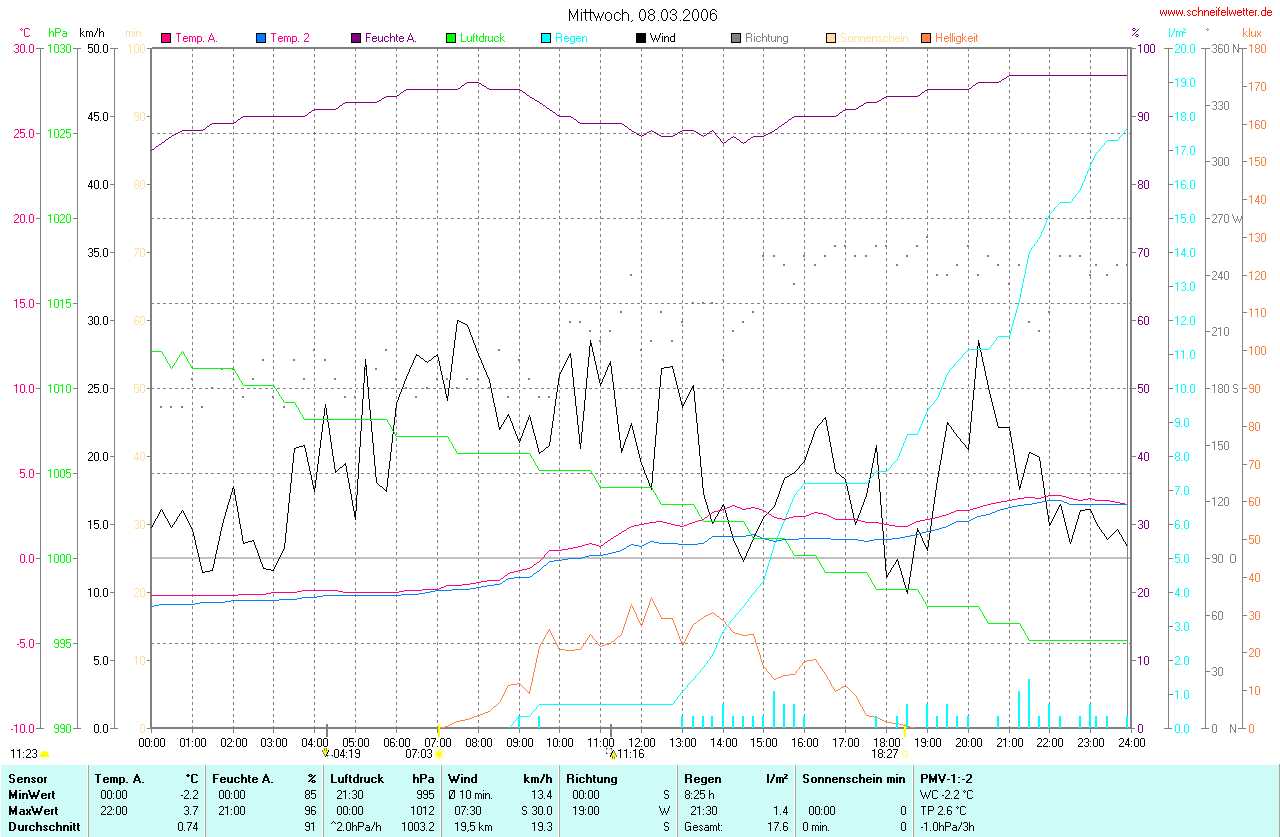Click the average wind value 19.3
1280x837 pixels.
(x=541, y=827)
